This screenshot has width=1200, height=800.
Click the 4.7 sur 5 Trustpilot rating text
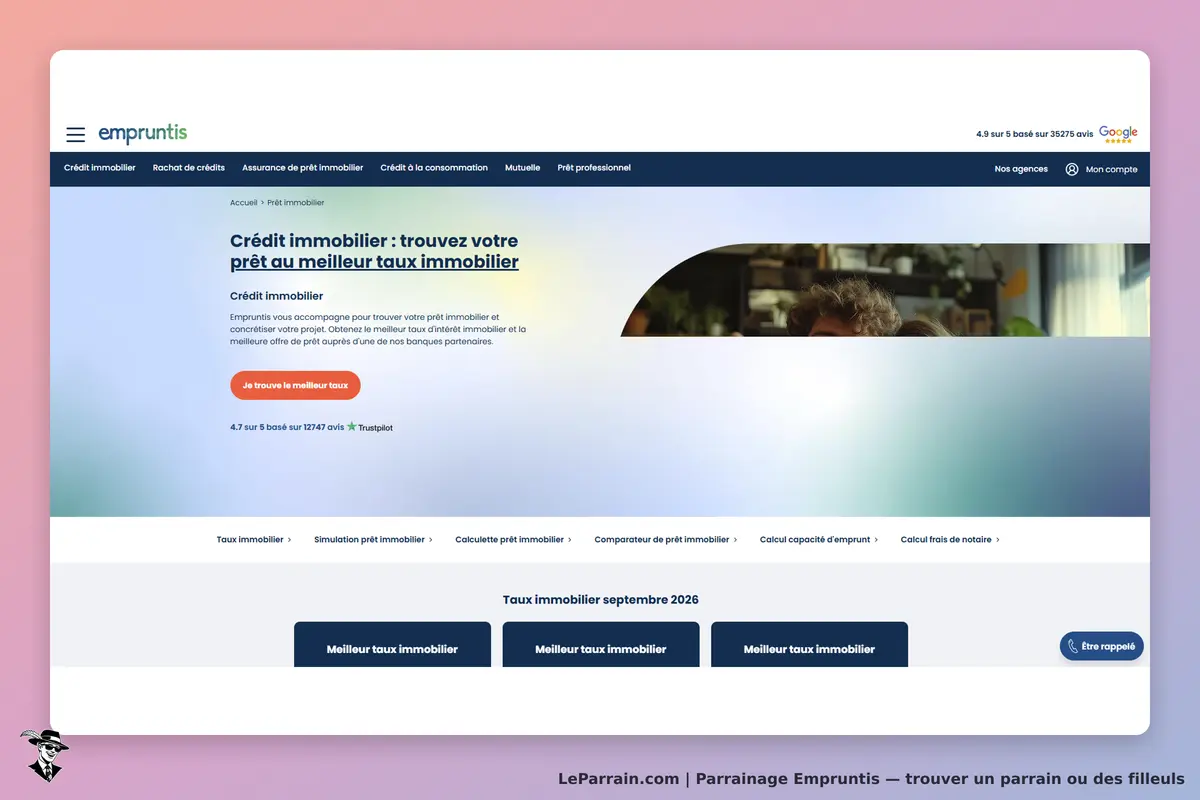(x=286, y=427)
